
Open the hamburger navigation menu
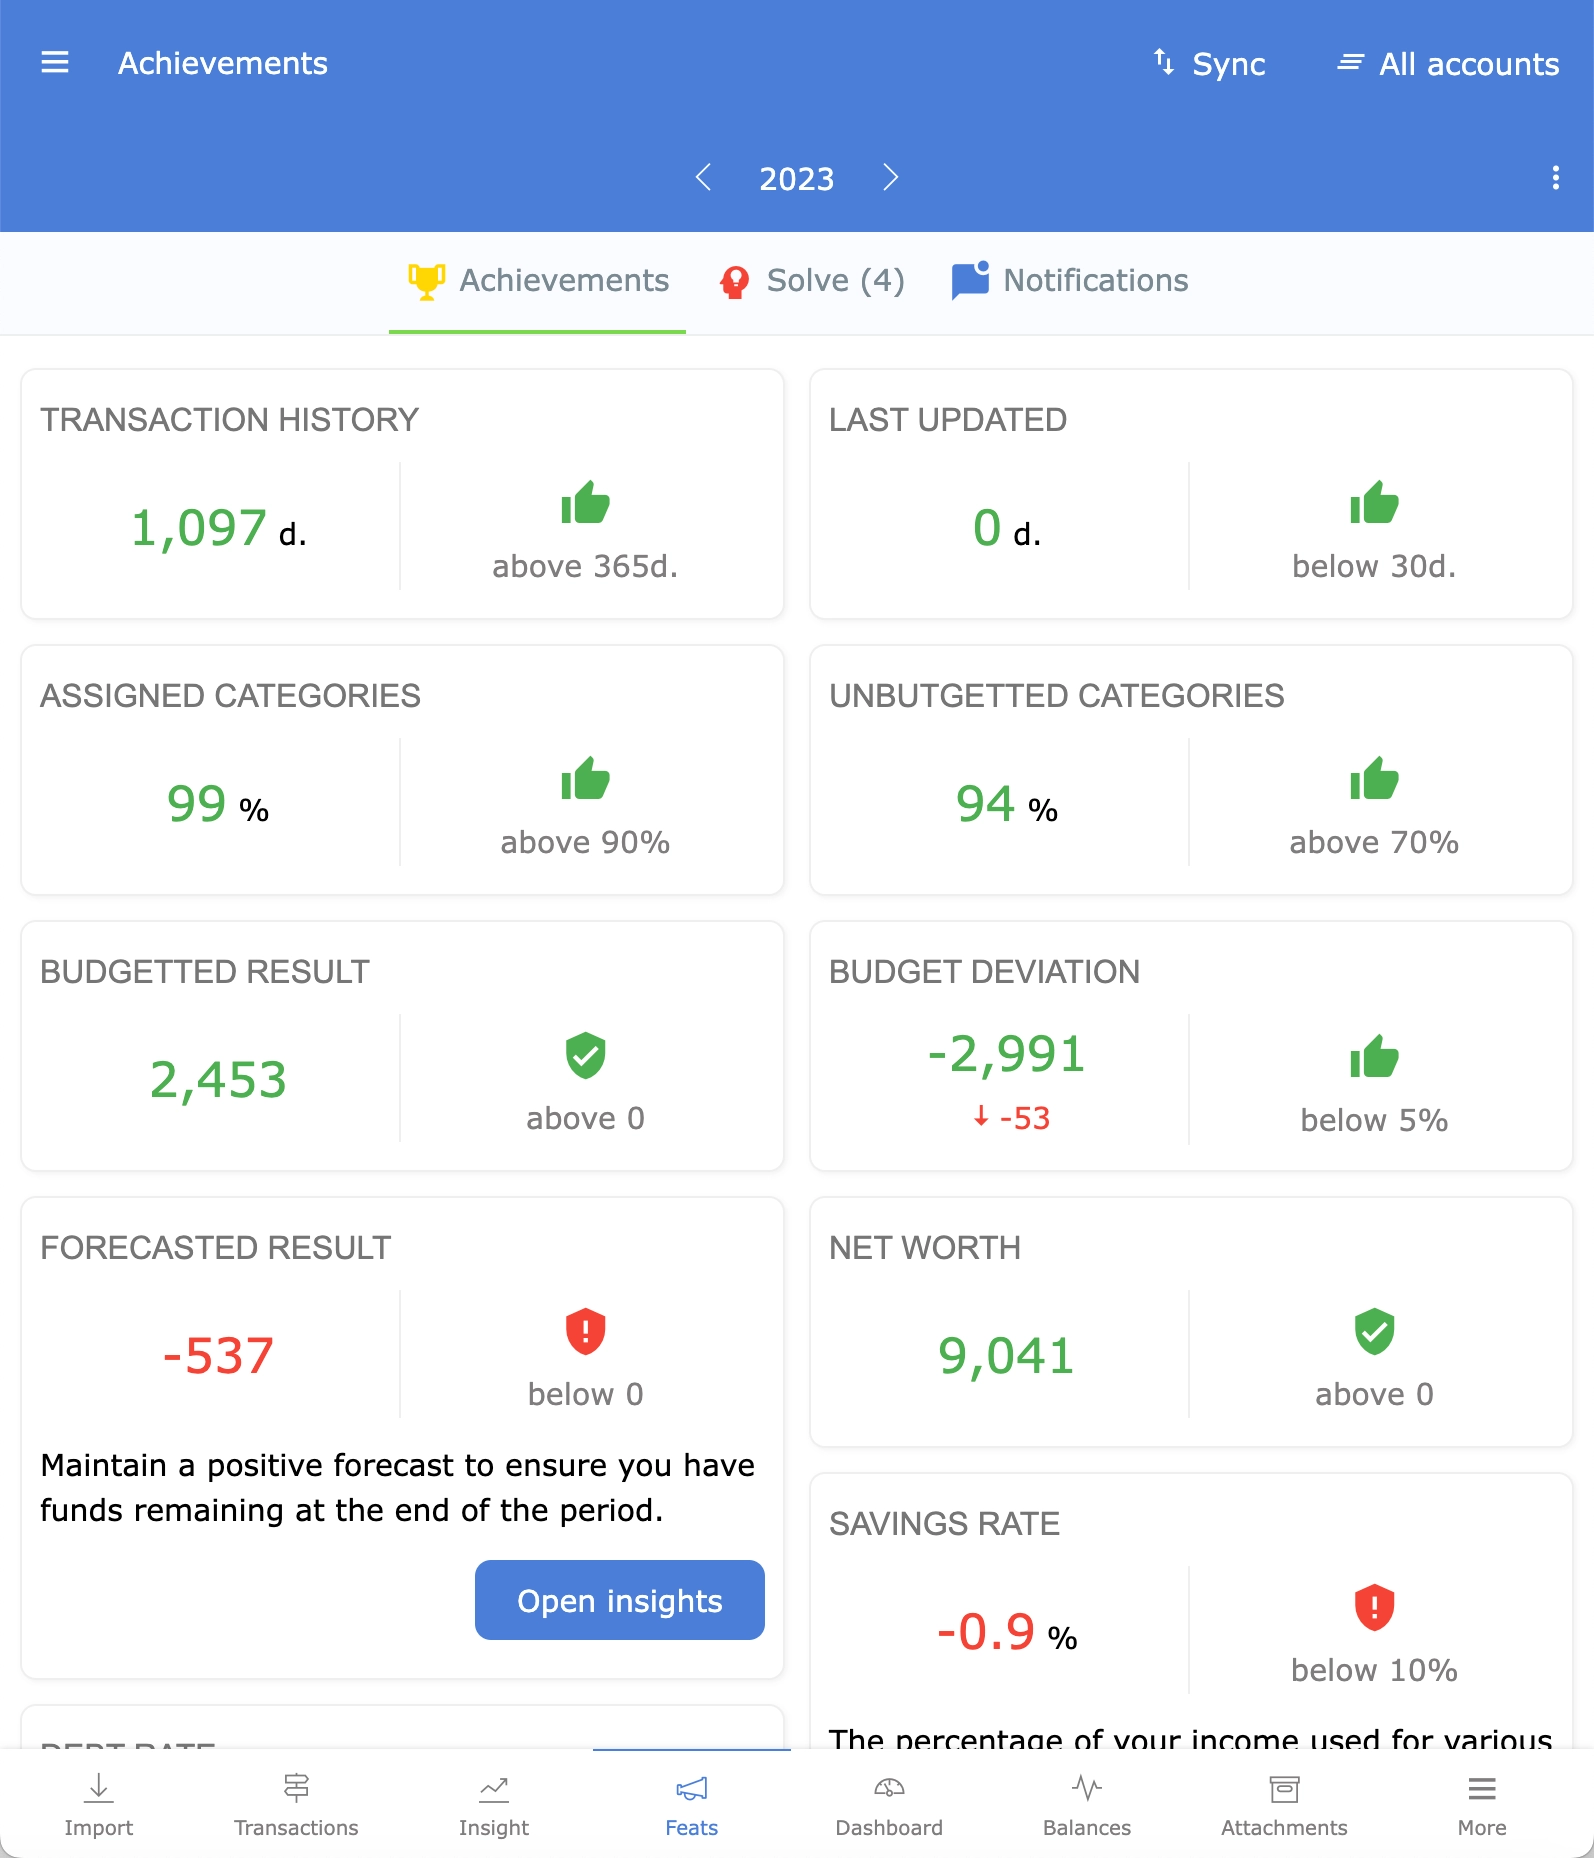click(55, 63)
